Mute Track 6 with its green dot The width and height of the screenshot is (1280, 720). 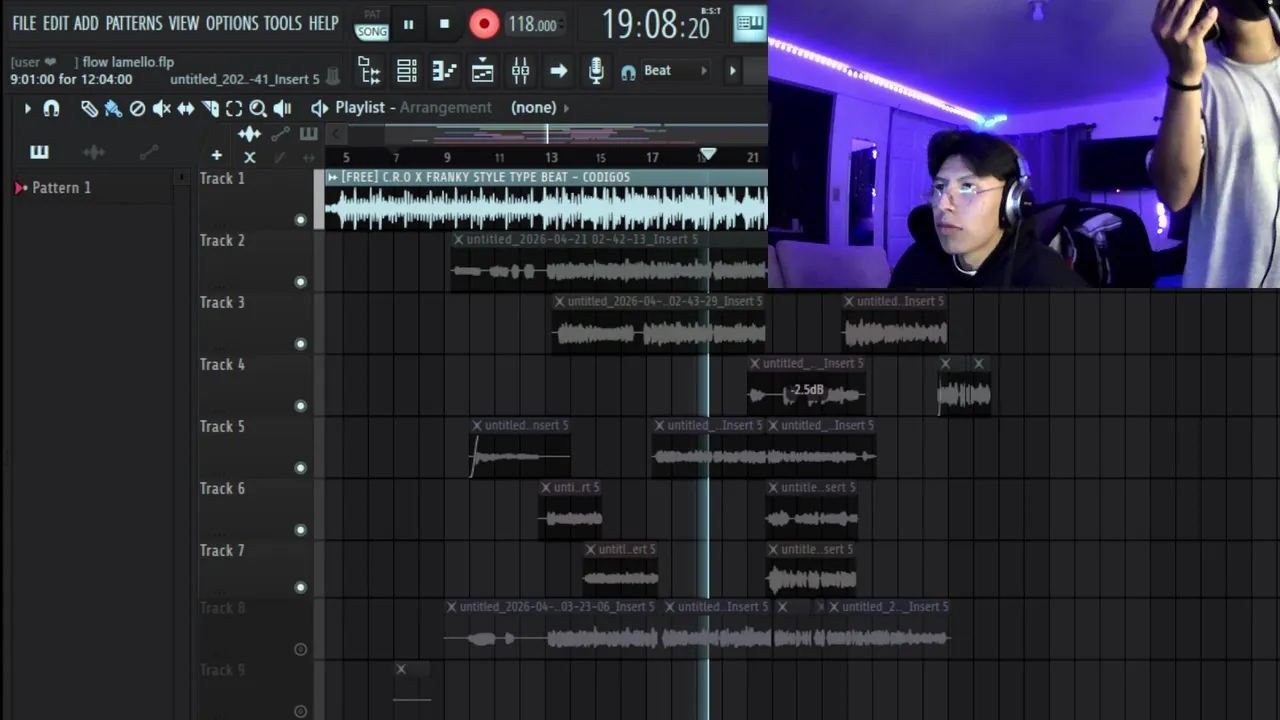point(300,530)
